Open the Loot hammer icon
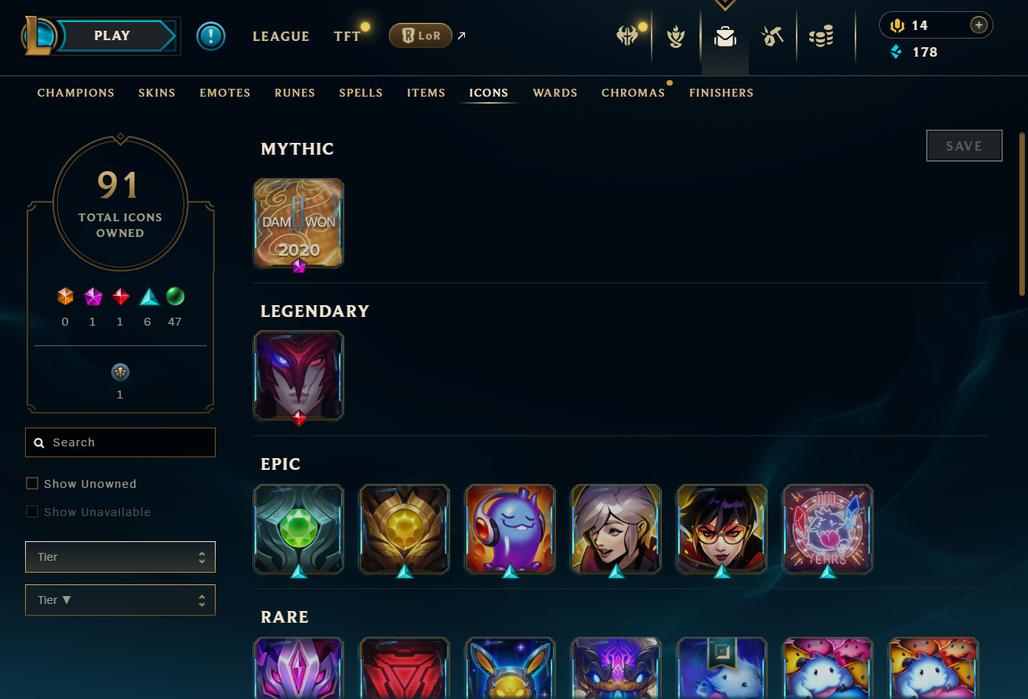 point(772,36)
